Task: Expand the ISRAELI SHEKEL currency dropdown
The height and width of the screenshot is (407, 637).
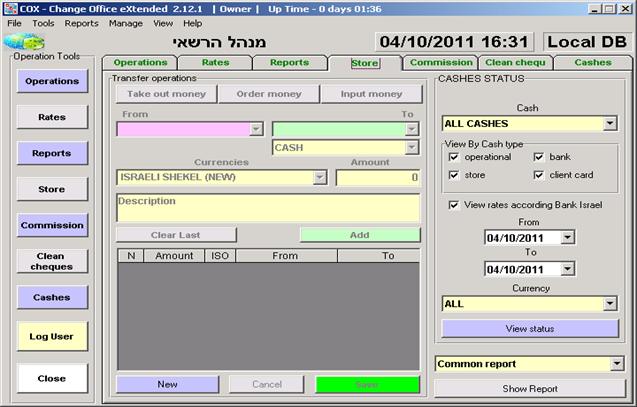Action: click(320, 177)
